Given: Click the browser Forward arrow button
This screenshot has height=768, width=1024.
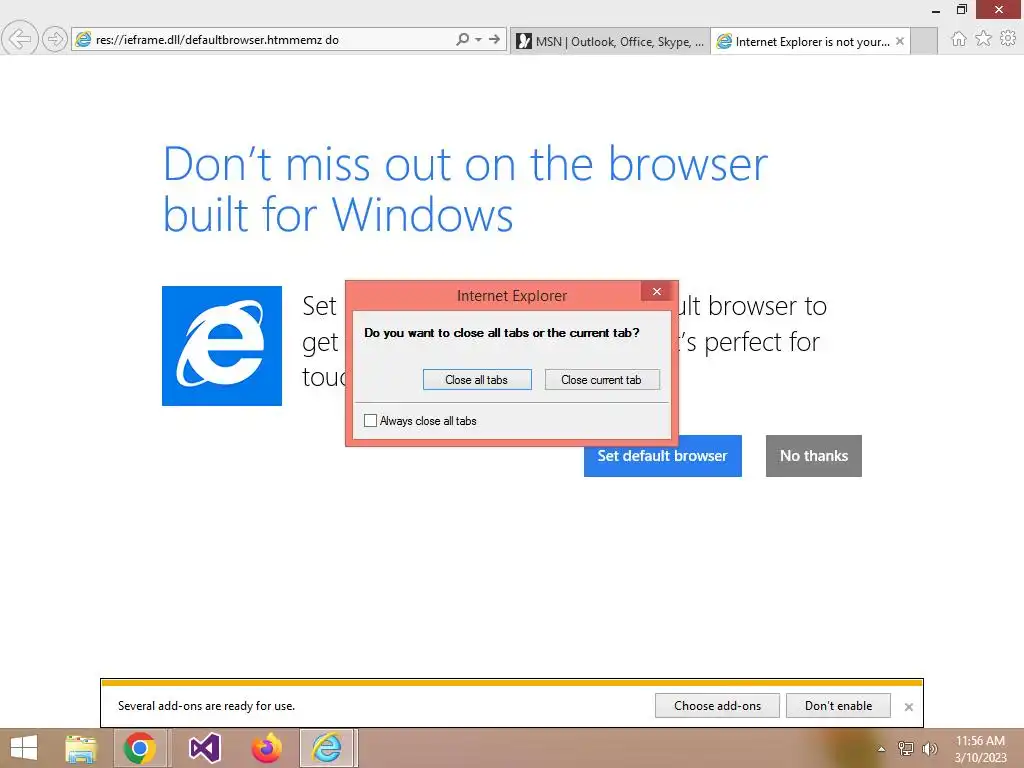Looking at the screenshot, I should [x=55, y=39].
